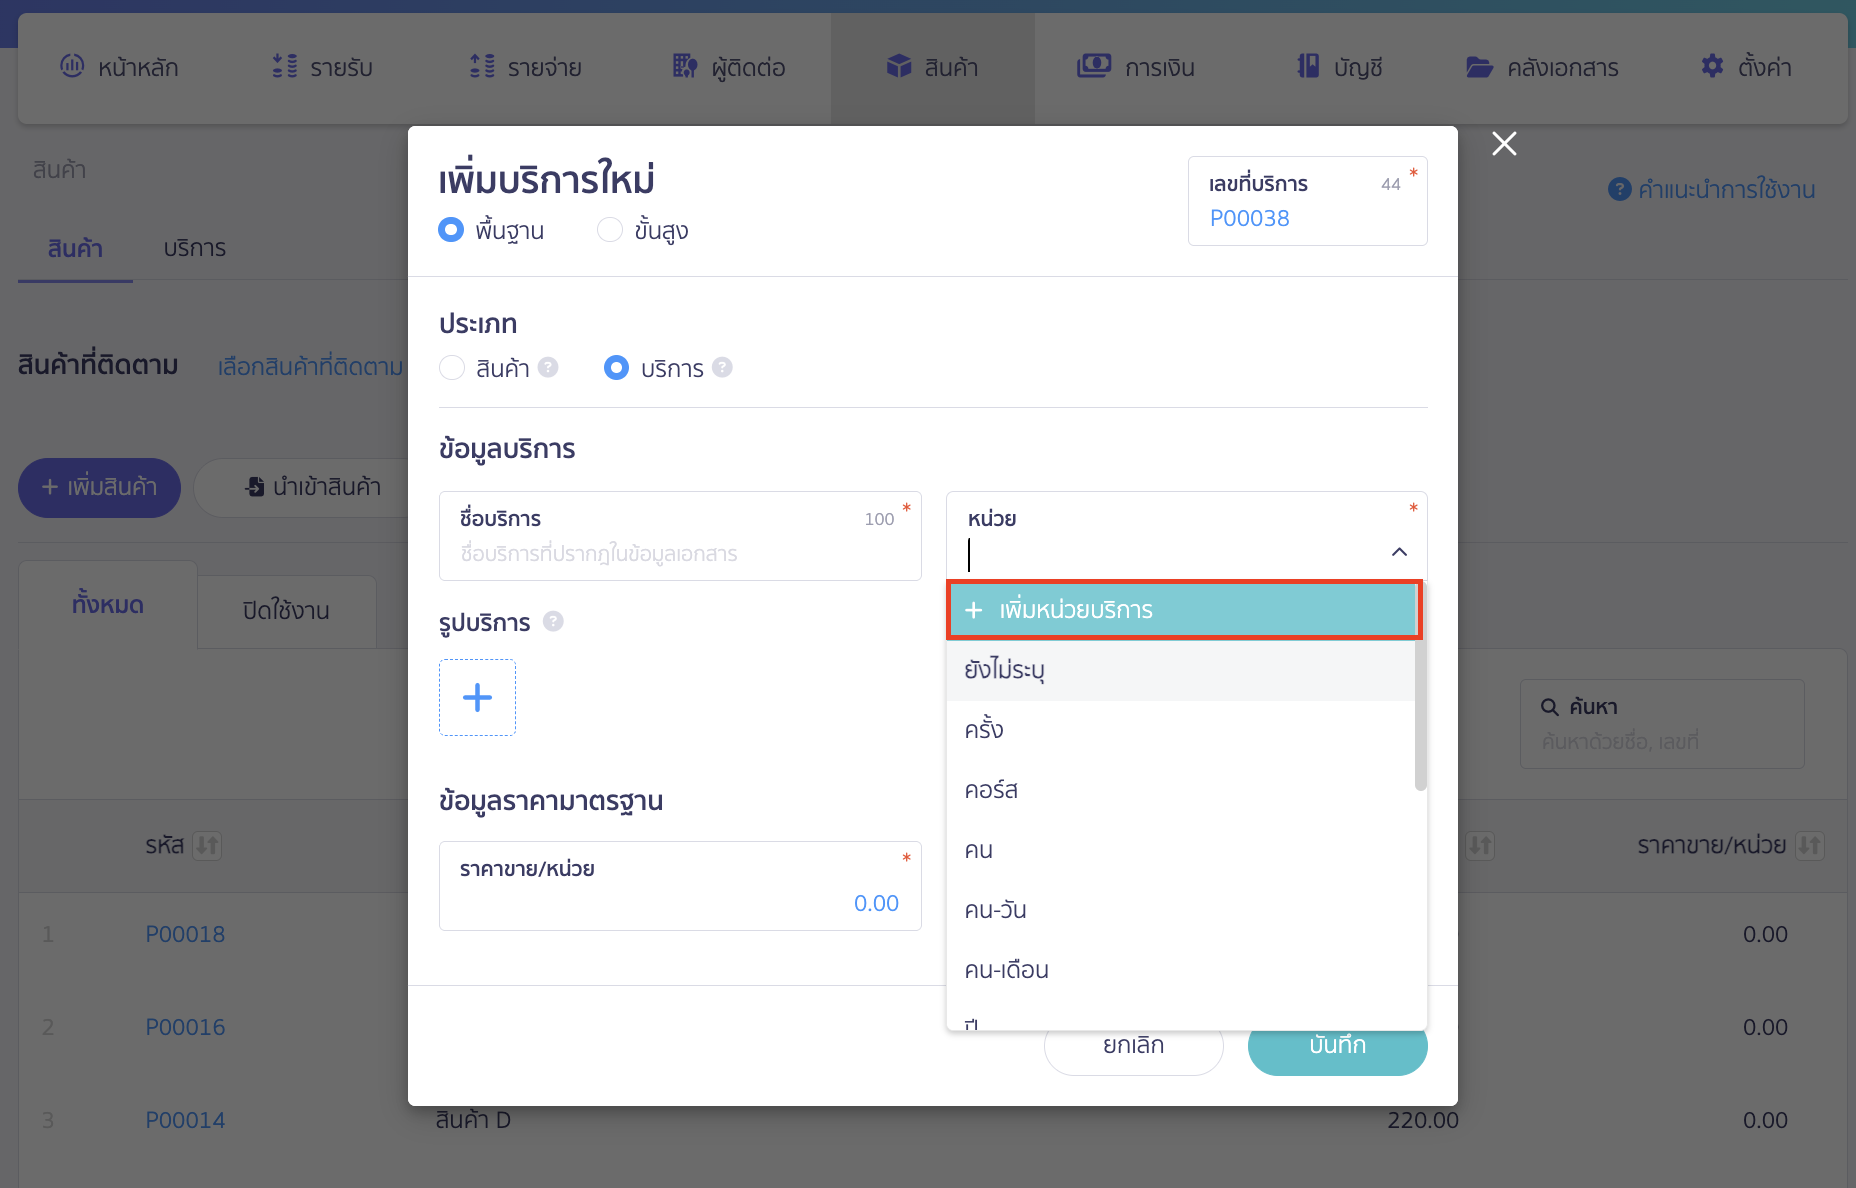Image resolution: width=1856 pixels, height=1188 pixels.
Task: Navigate to การเงิน using its money icon
Action: coord(1094,66)
